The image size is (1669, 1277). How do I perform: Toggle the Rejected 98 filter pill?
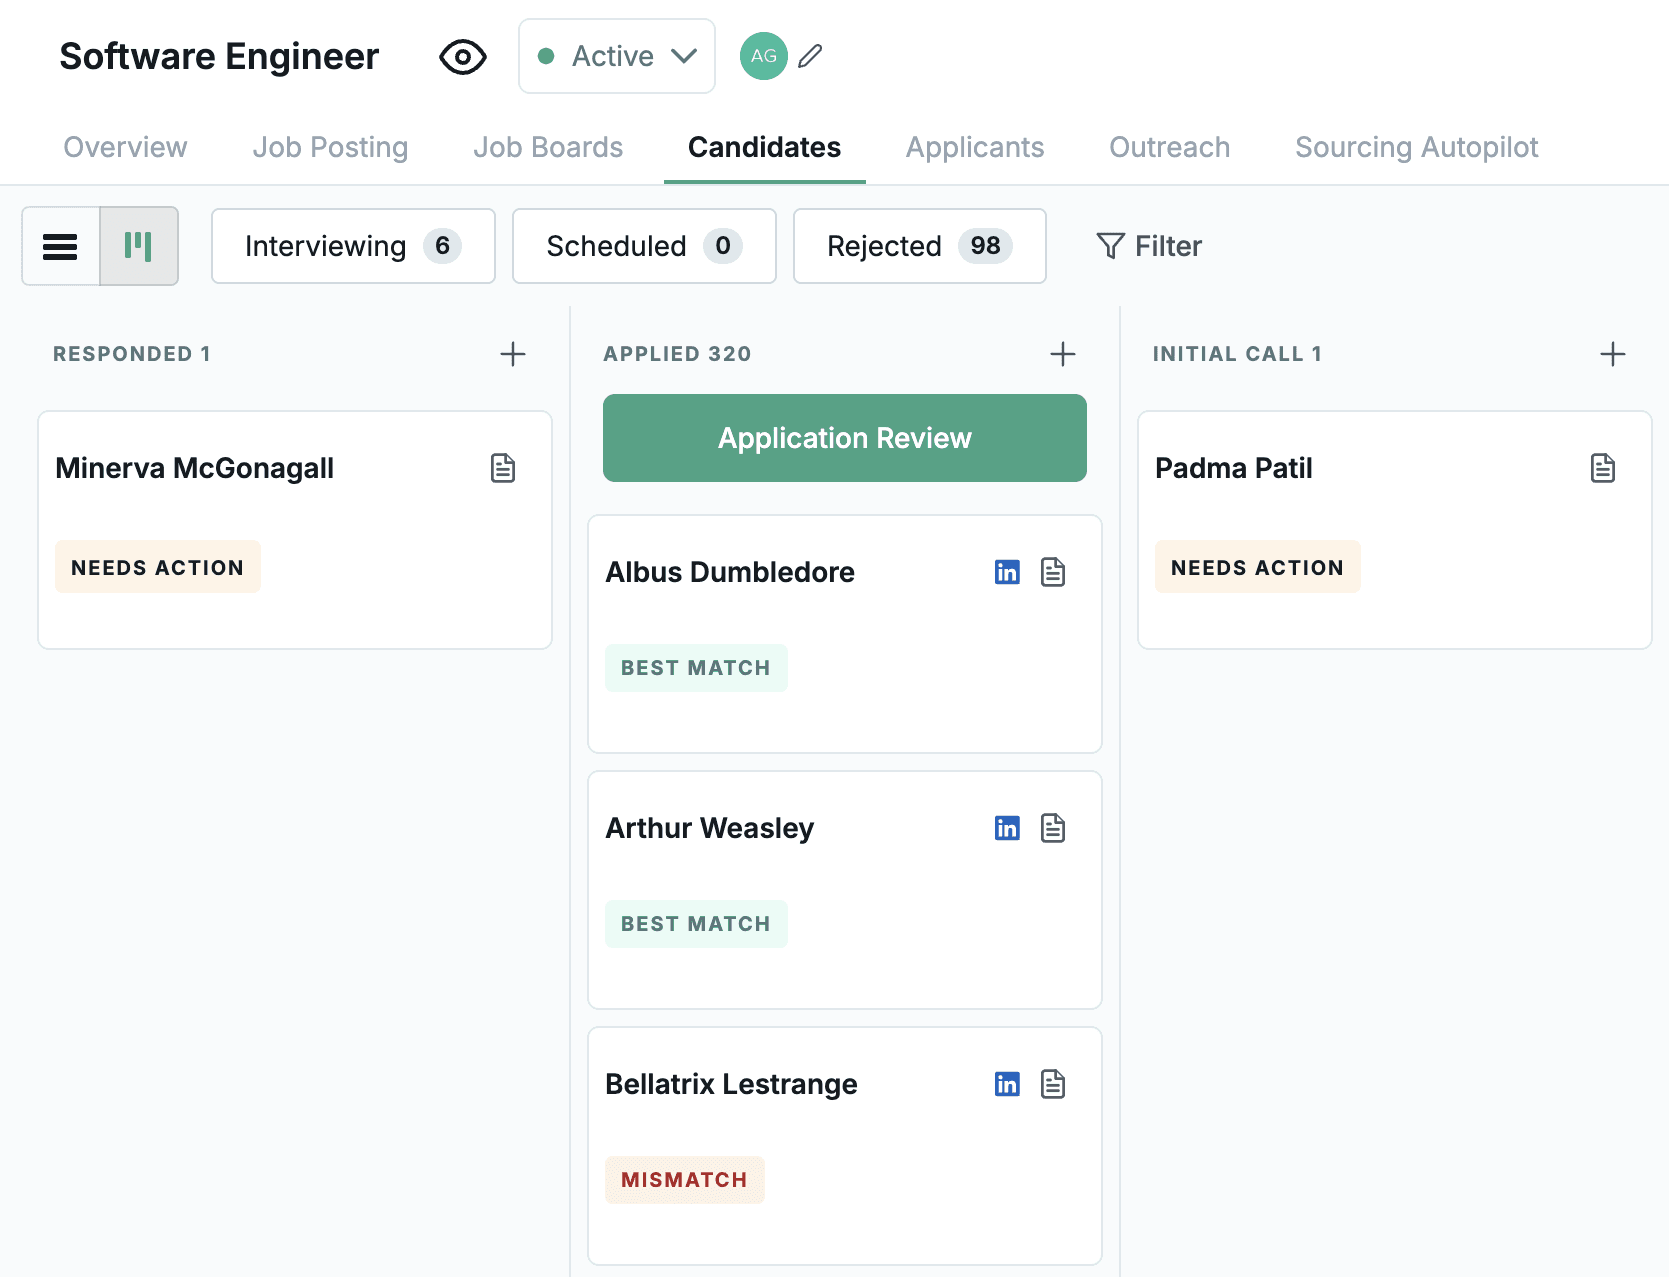click(919, 246)
